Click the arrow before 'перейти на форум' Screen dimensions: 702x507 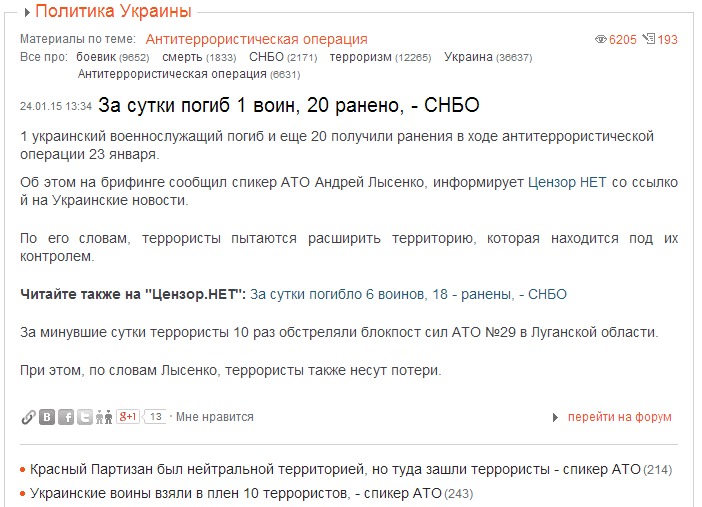[556, 417]
